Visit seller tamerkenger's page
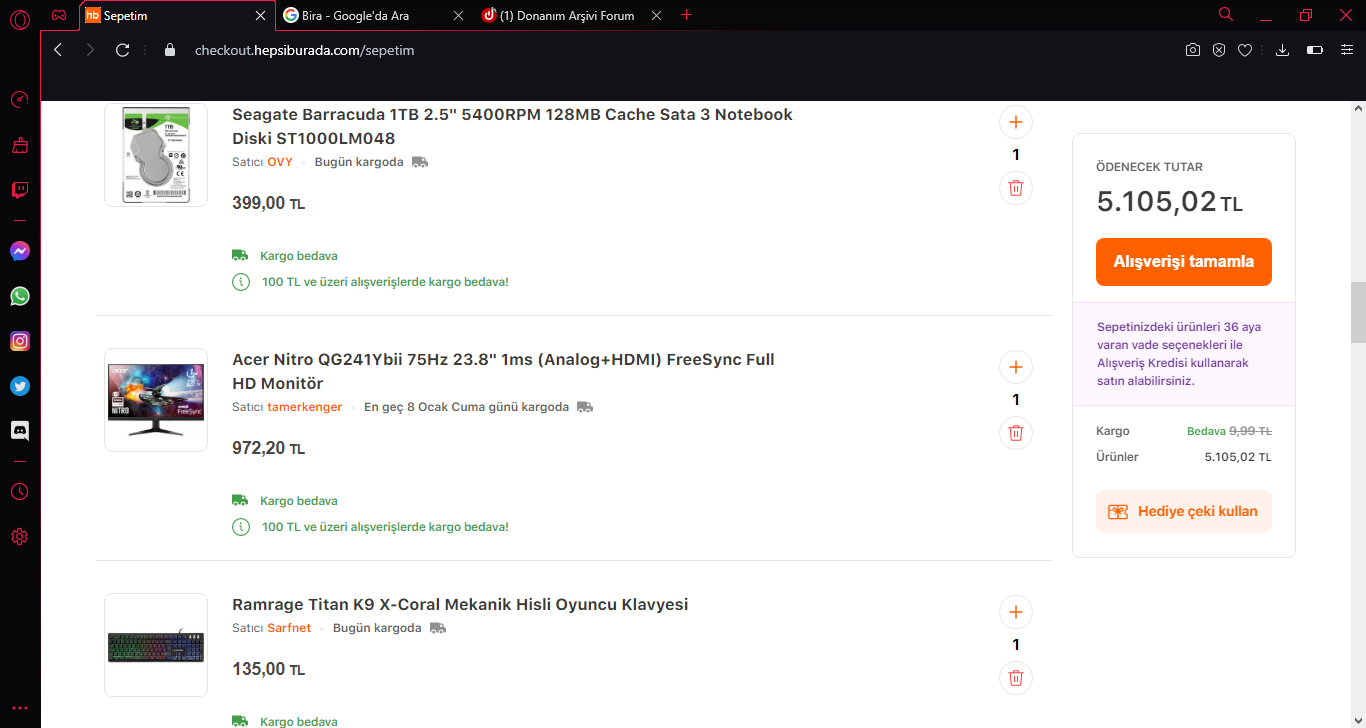1366x728 pixels. [x=305, y=407]
